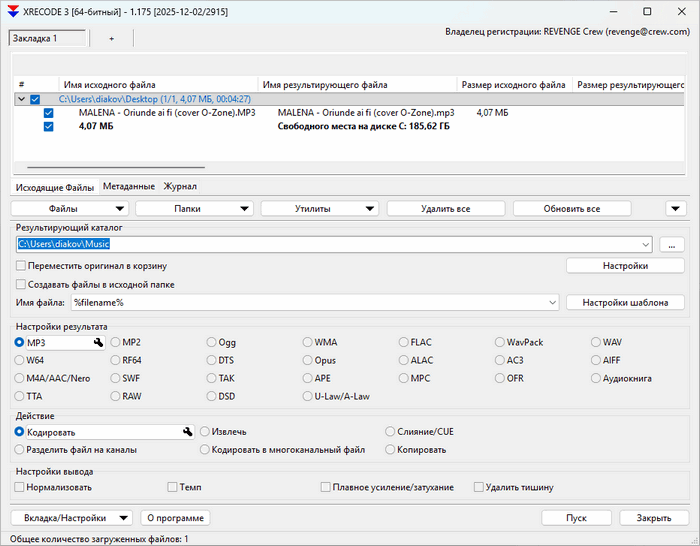The width and height of the screenshot is (700, 546).
Task: Select the FLAC output format
Action: pos(403,342)
